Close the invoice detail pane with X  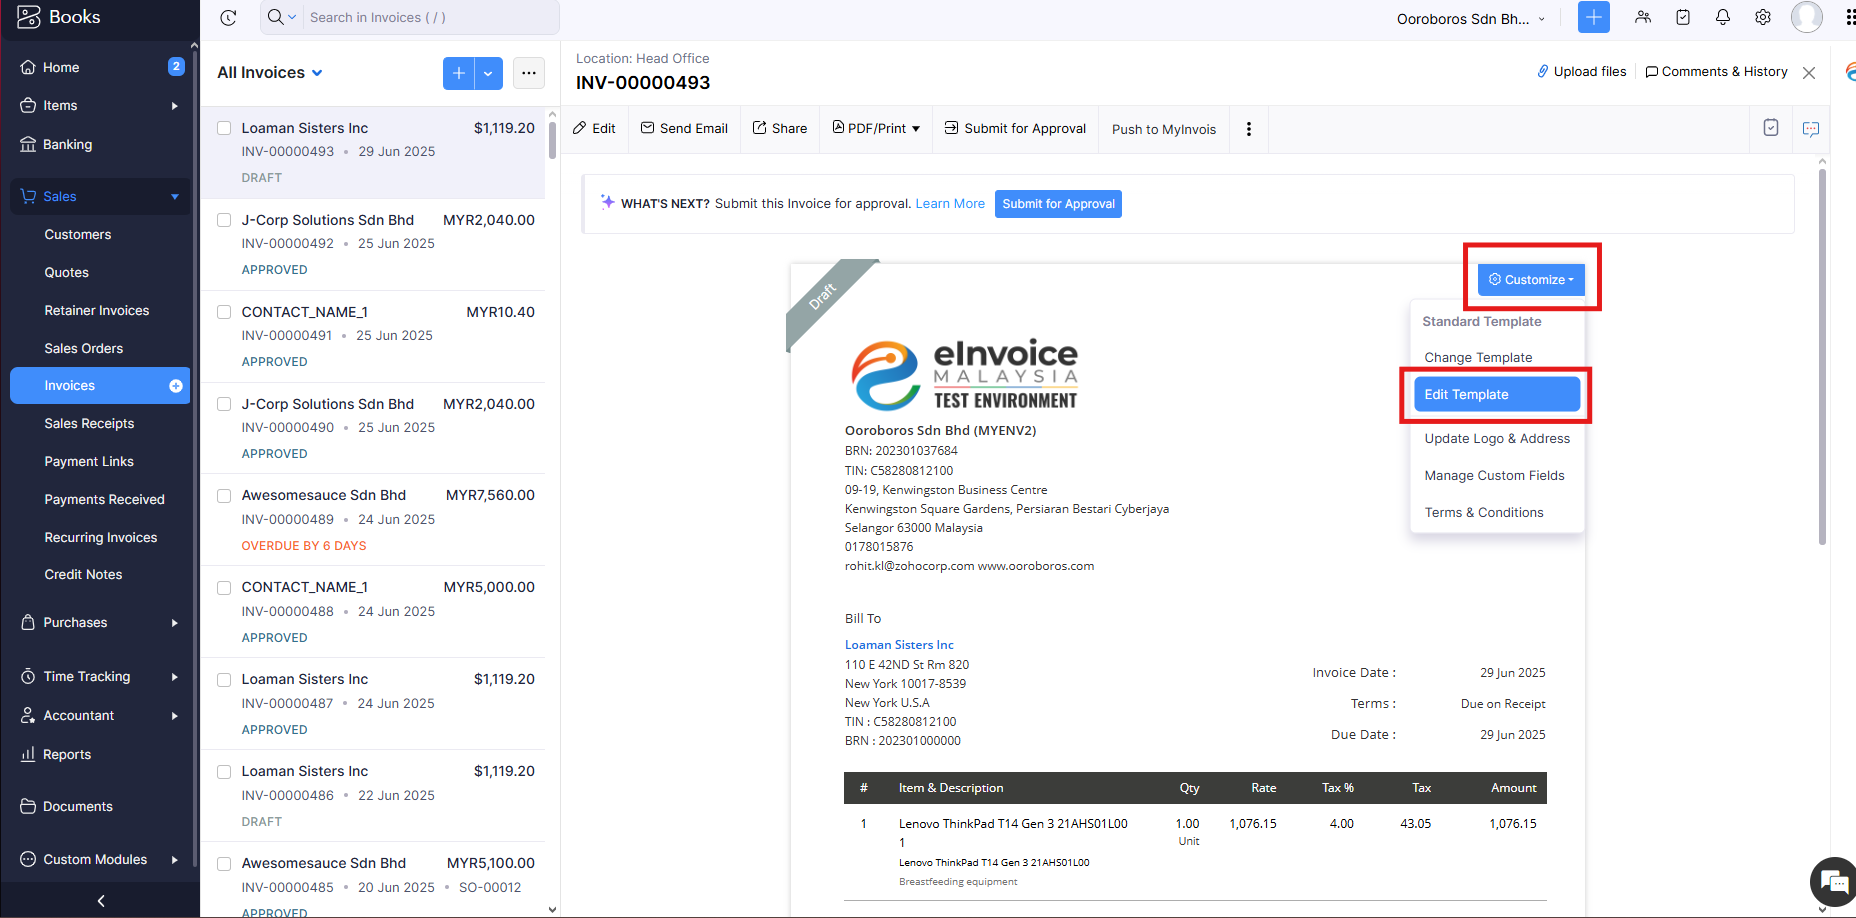tap(1809, 73)
